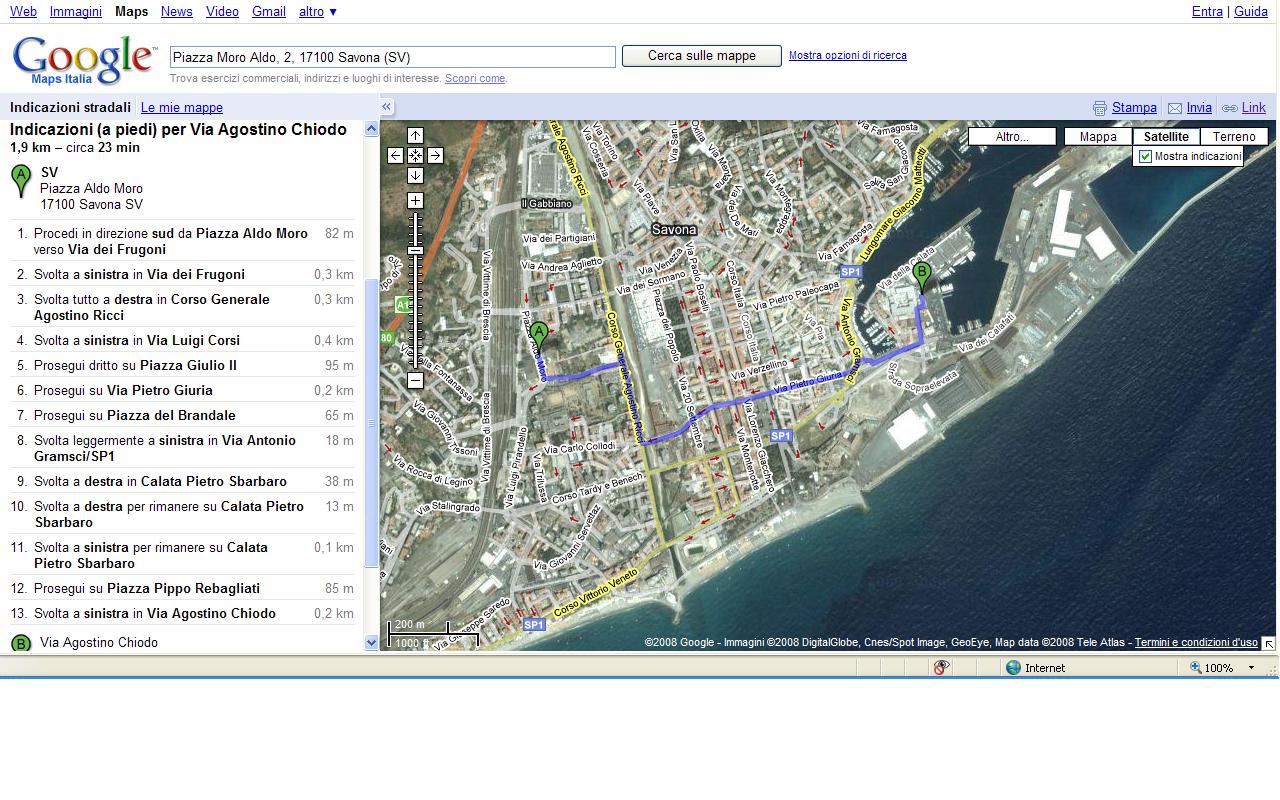Viewport: 1280px width, 800px height.
Task: Click the zoom out minus button
Action: (415, 380)
